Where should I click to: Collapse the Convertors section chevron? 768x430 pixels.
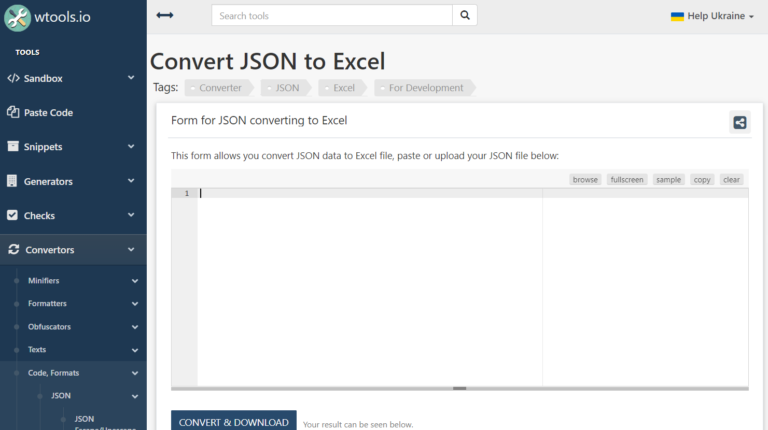click(131, 250)
